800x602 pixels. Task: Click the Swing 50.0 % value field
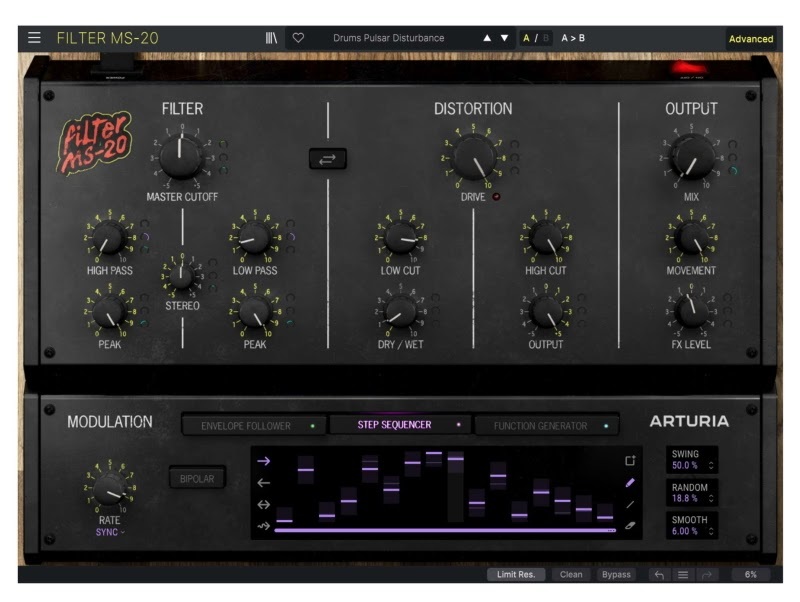click(x=684, y=465)
